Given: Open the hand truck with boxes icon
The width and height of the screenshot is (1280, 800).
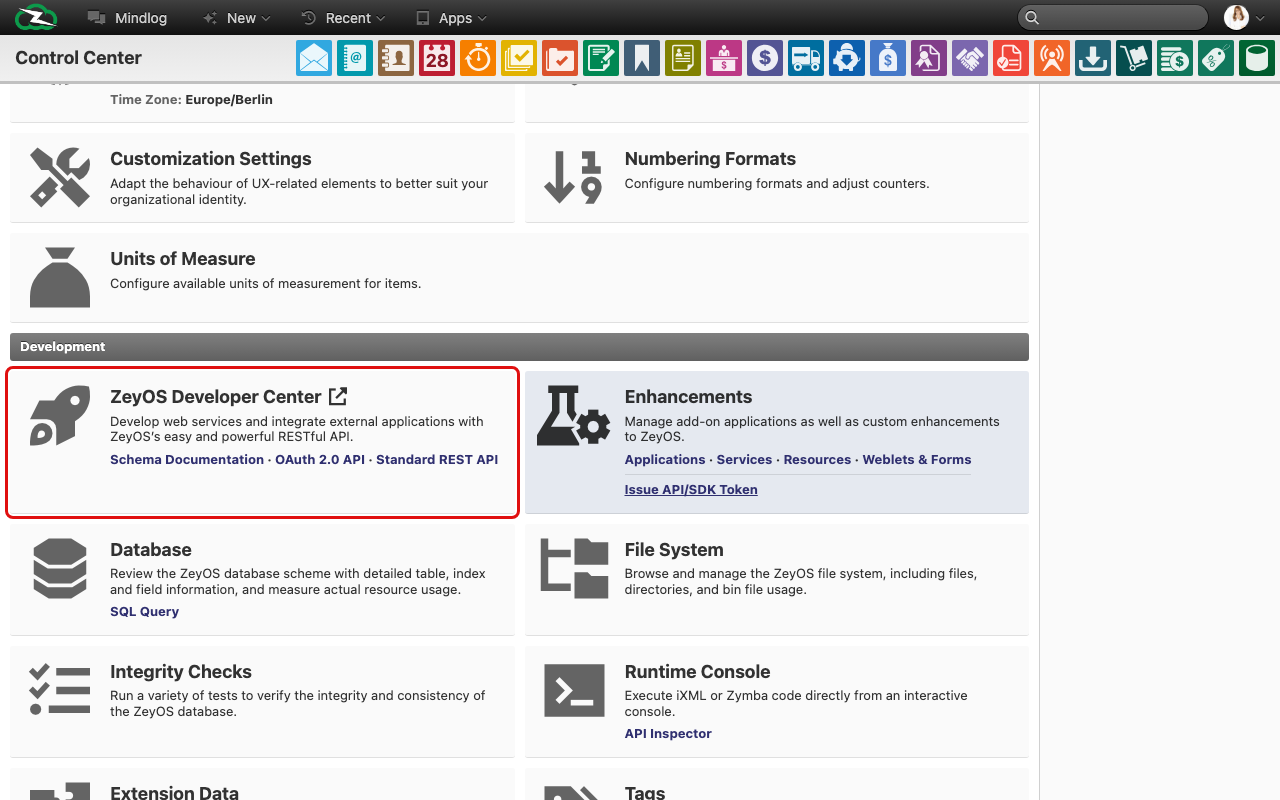Looking at the screenshot, I should tap(1134, 58).
